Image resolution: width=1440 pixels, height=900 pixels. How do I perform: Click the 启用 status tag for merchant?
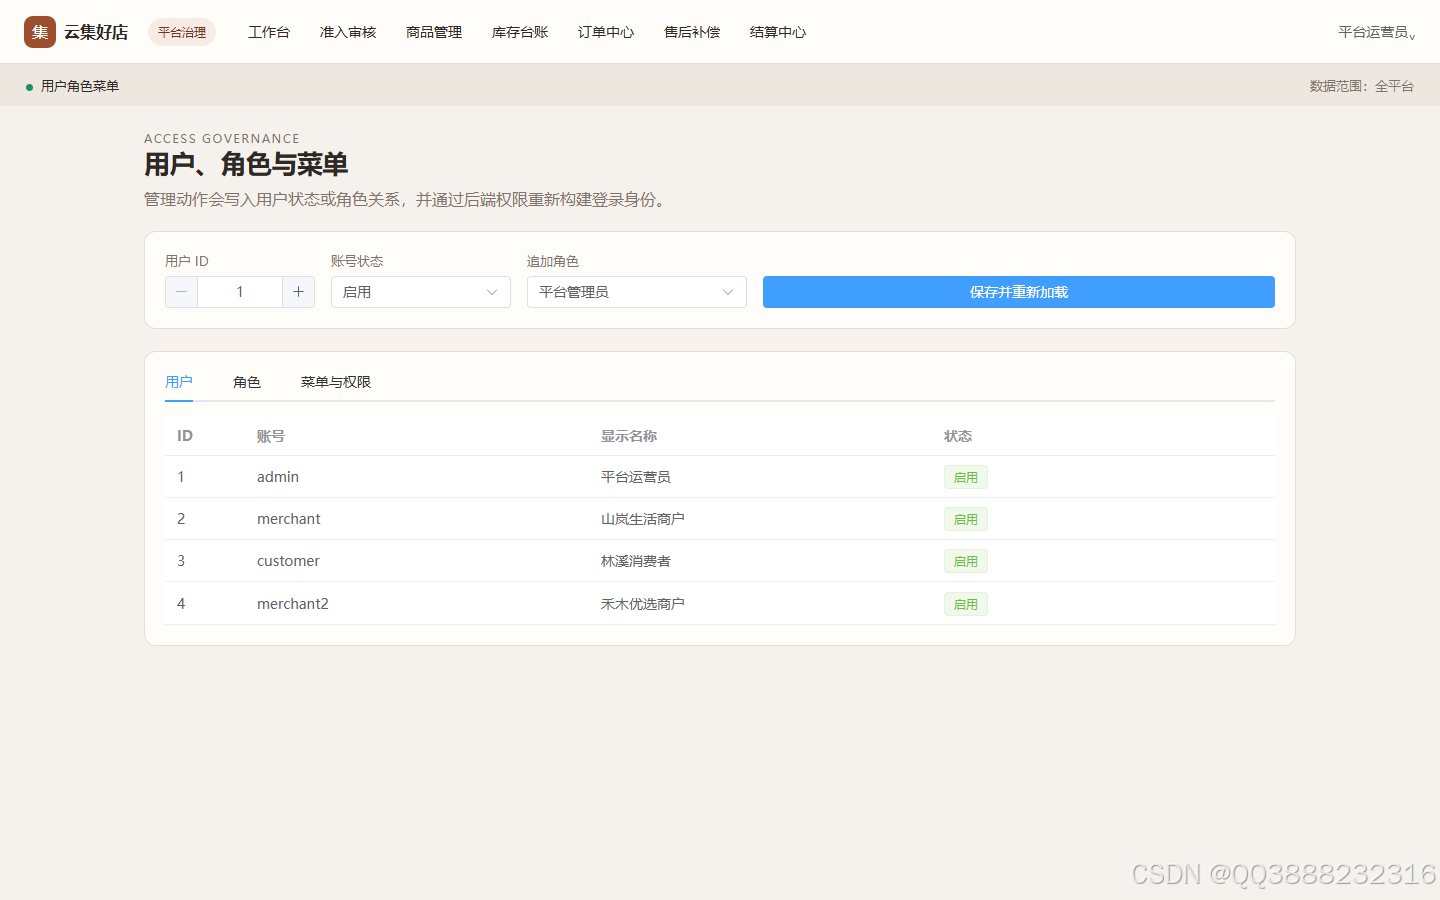(x=966, y=519)
